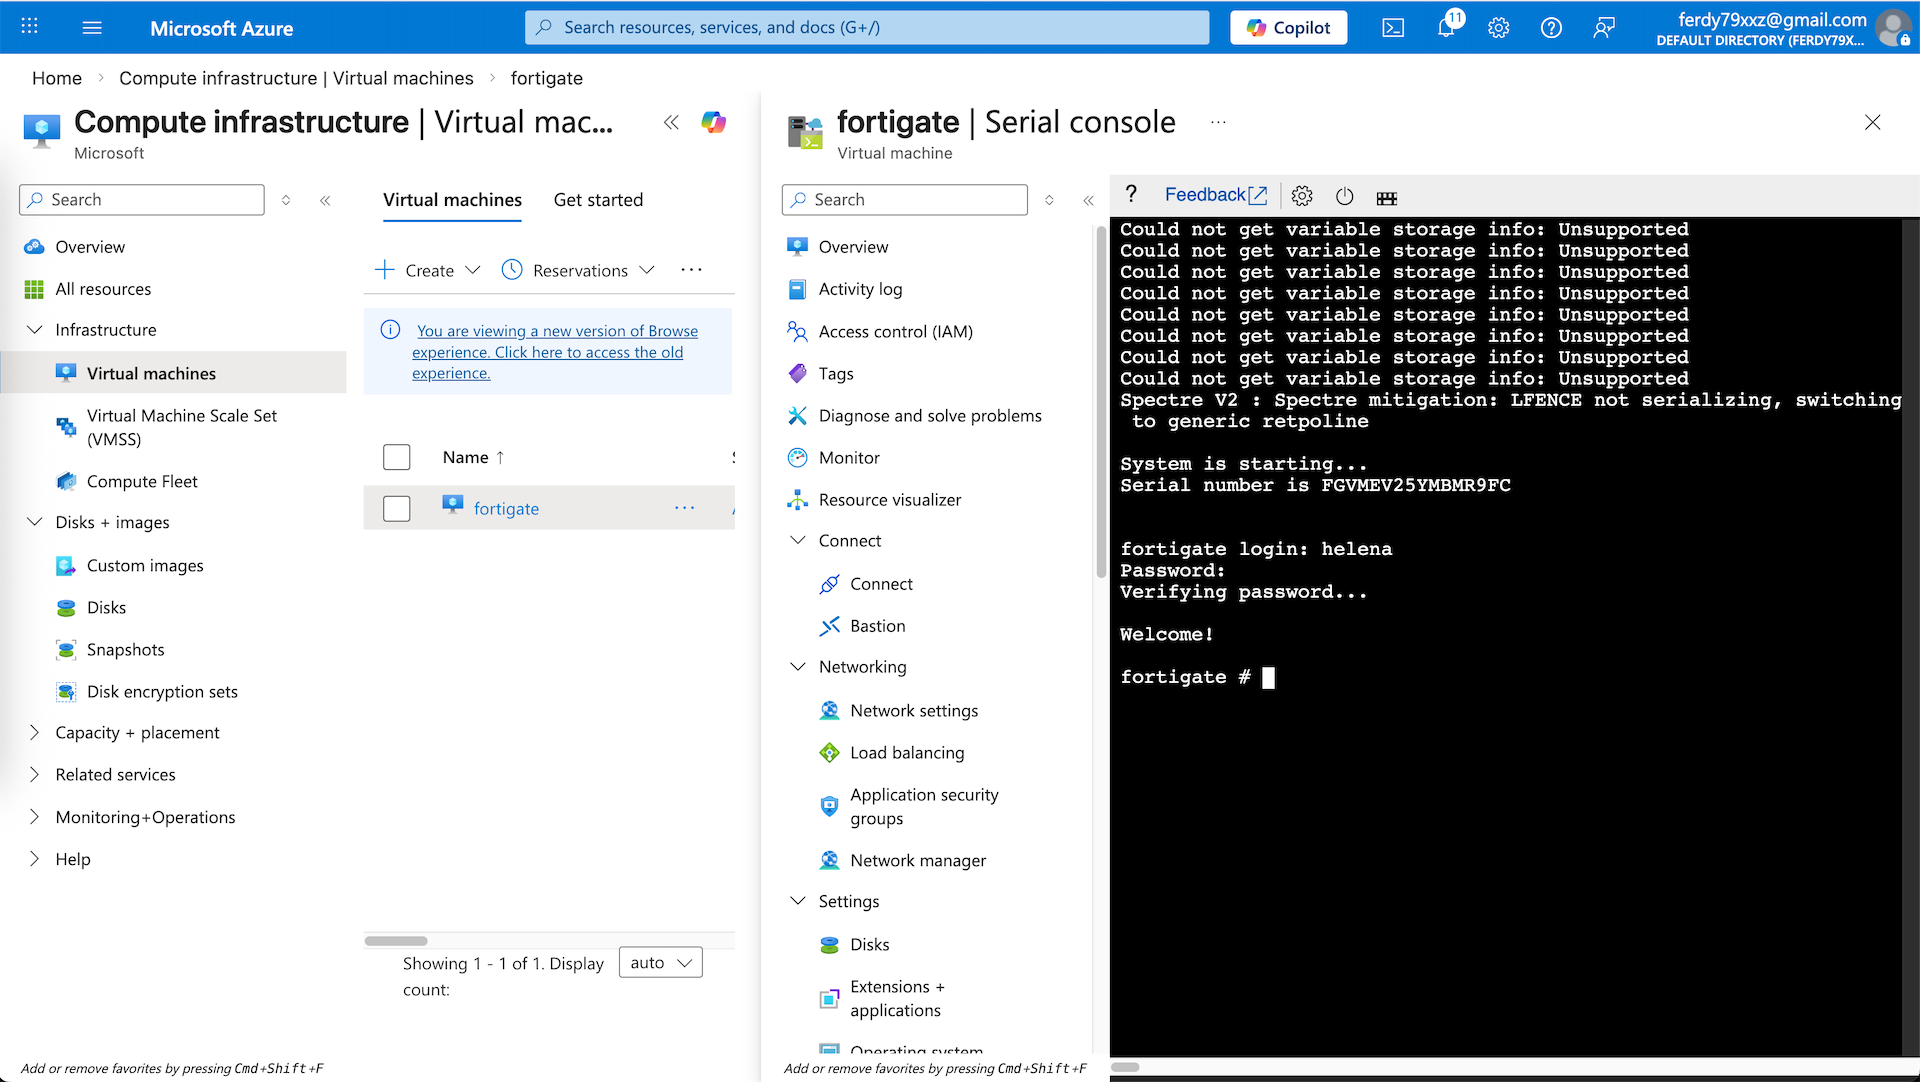Screen dimensions: 1920x1082
Task: Collapse the Infrastructure tree section
Action: (x=35, y=330)
